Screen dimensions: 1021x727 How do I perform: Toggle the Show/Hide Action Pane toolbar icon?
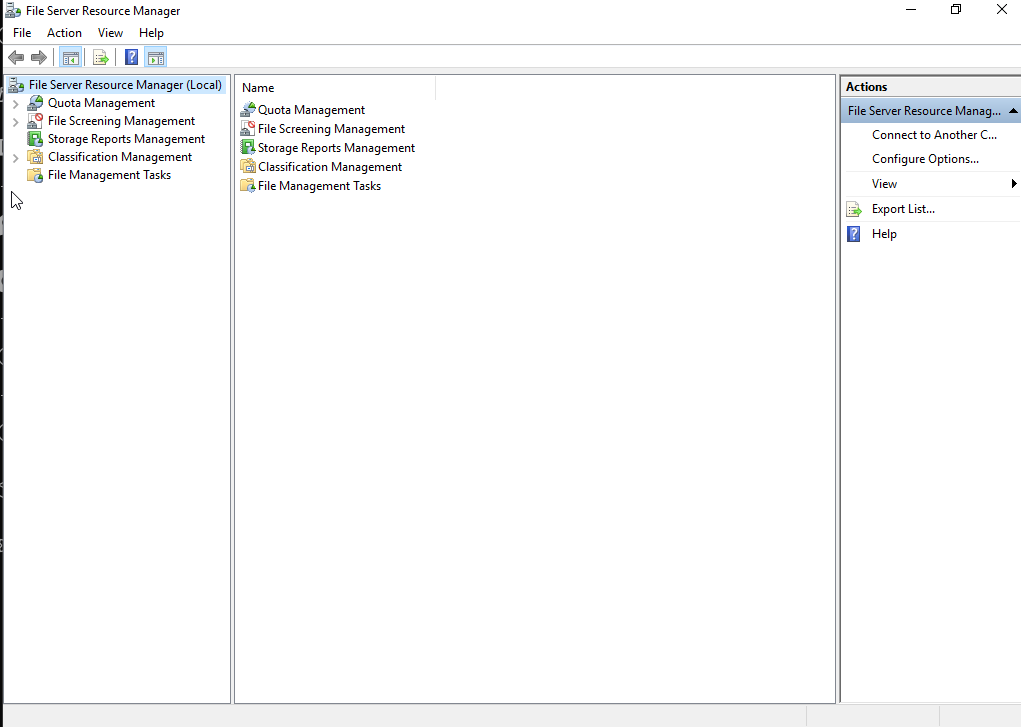point(156,57)
